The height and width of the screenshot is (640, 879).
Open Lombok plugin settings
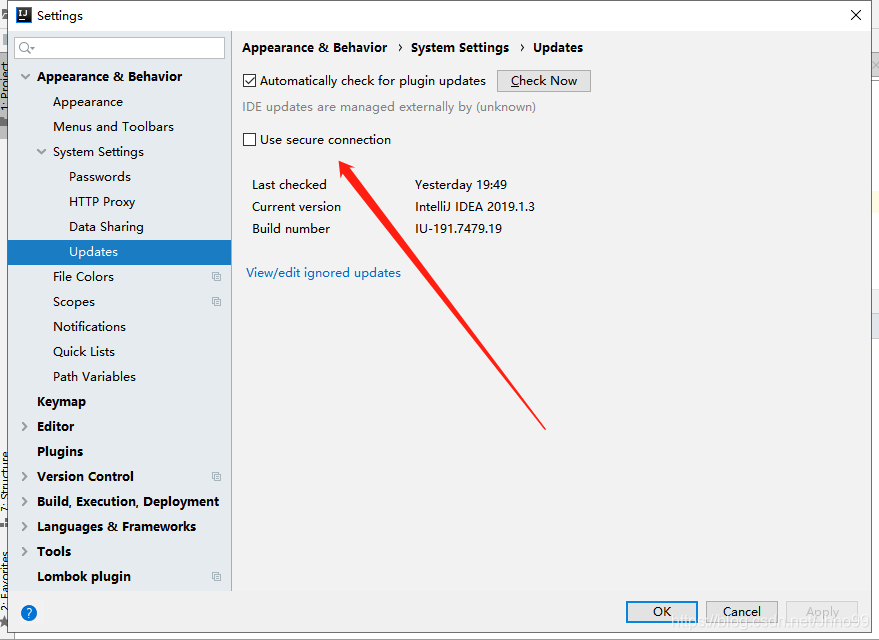[84, 577]
